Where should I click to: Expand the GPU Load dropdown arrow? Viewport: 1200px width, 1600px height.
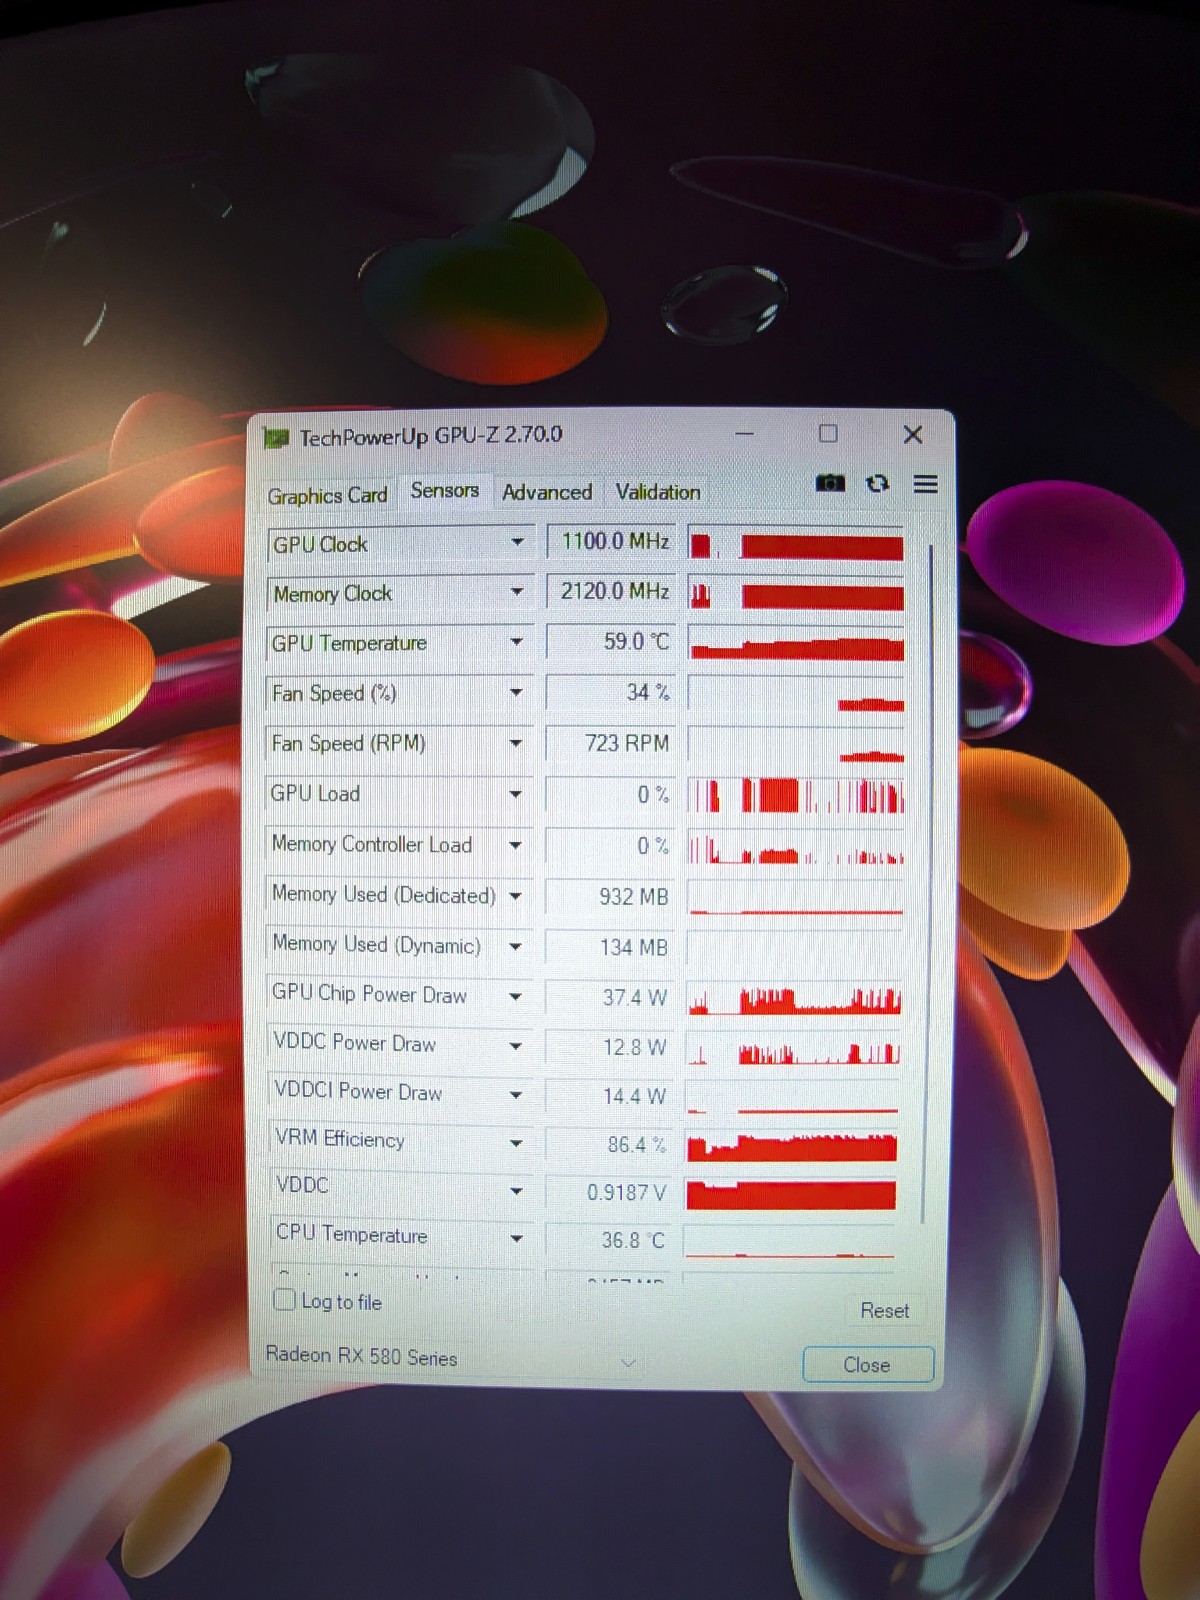pyautogui.click(x=516, y=794)
